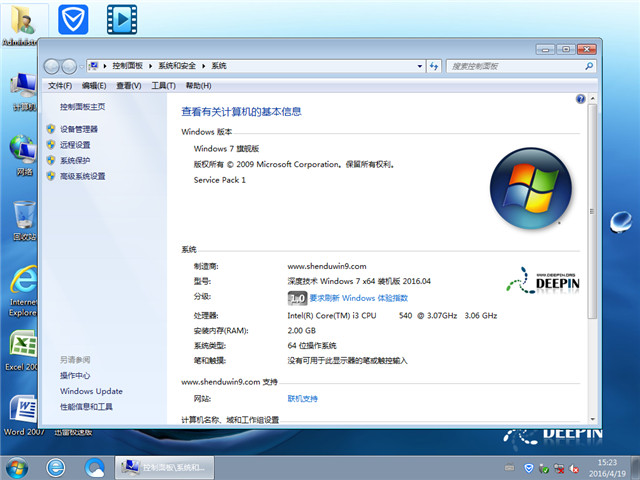The image size is (640, 480).
Task: Open the 联机支持 website link
Action: pos(302,399)
